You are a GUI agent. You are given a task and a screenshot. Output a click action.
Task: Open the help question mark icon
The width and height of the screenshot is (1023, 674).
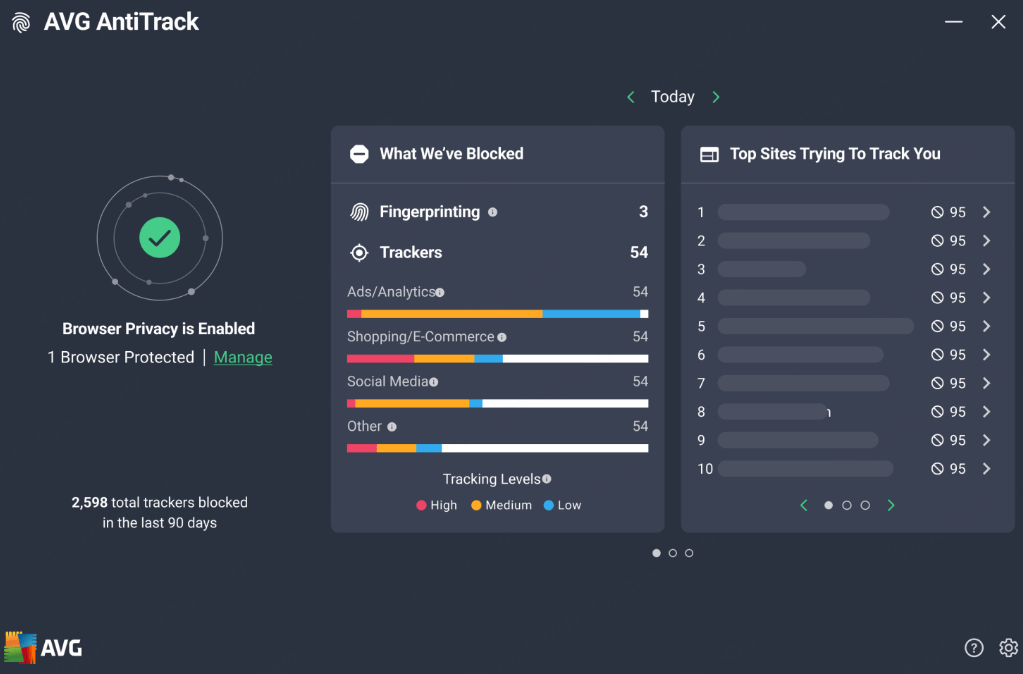click(x=974, y=647)
